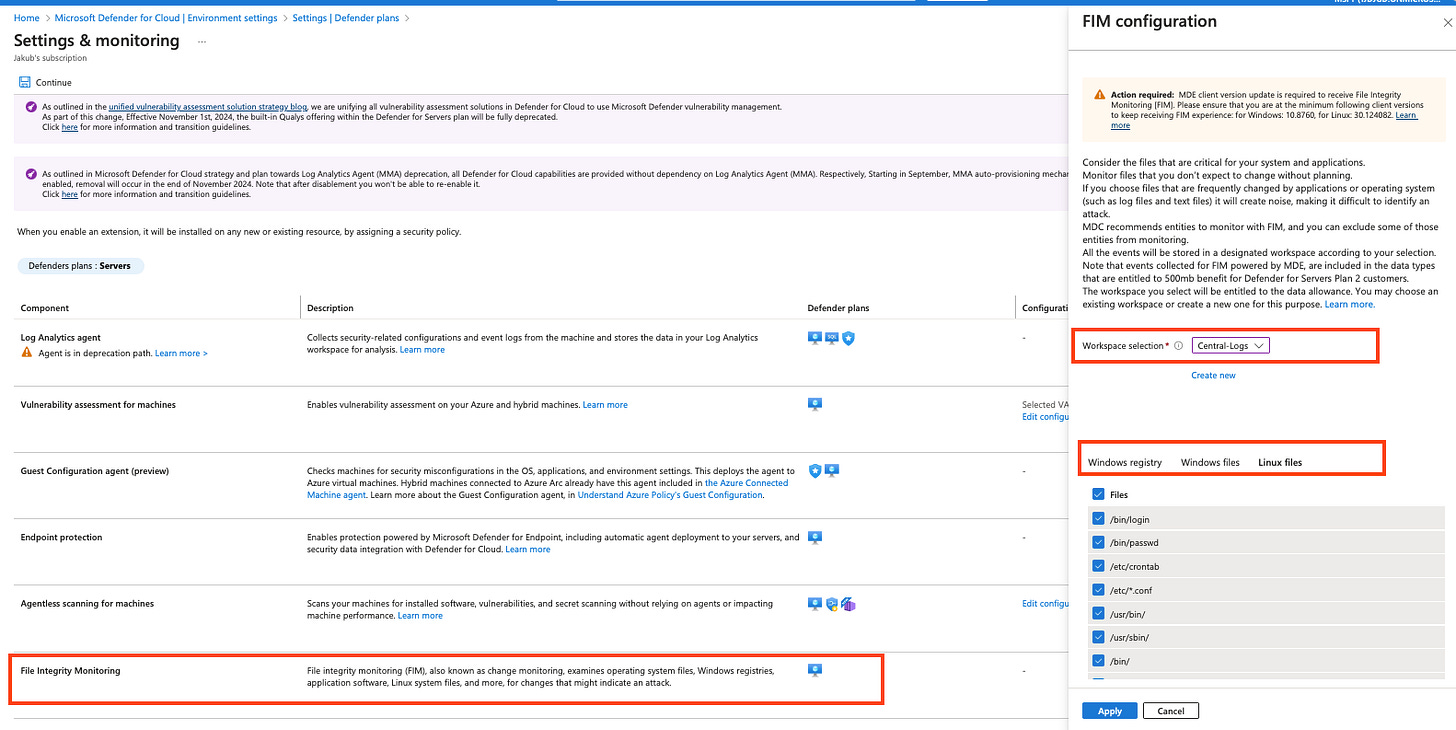Select the Endpoint protection component name
This screenshot has height=730, width=1456.
click(x=62, y=538)
